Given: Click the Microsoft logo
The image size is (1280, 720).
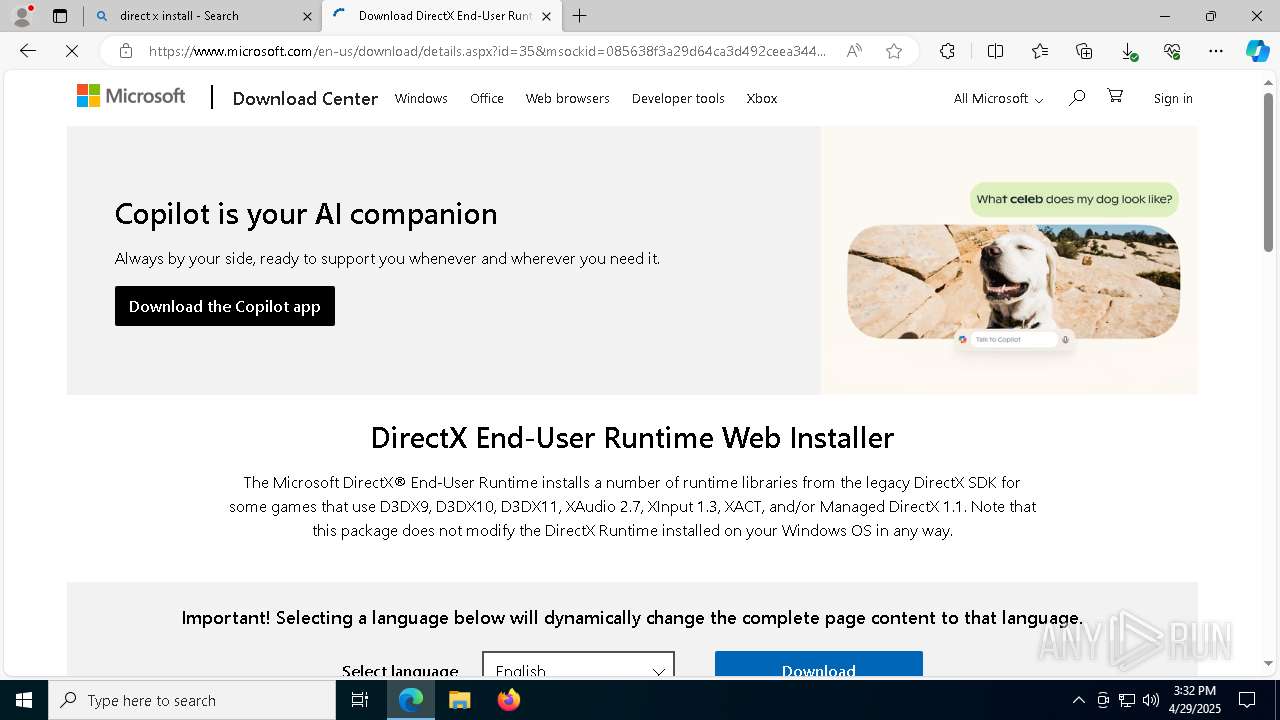Looking at the screenshot, I should pyautogui.click(x=131, y=96).
